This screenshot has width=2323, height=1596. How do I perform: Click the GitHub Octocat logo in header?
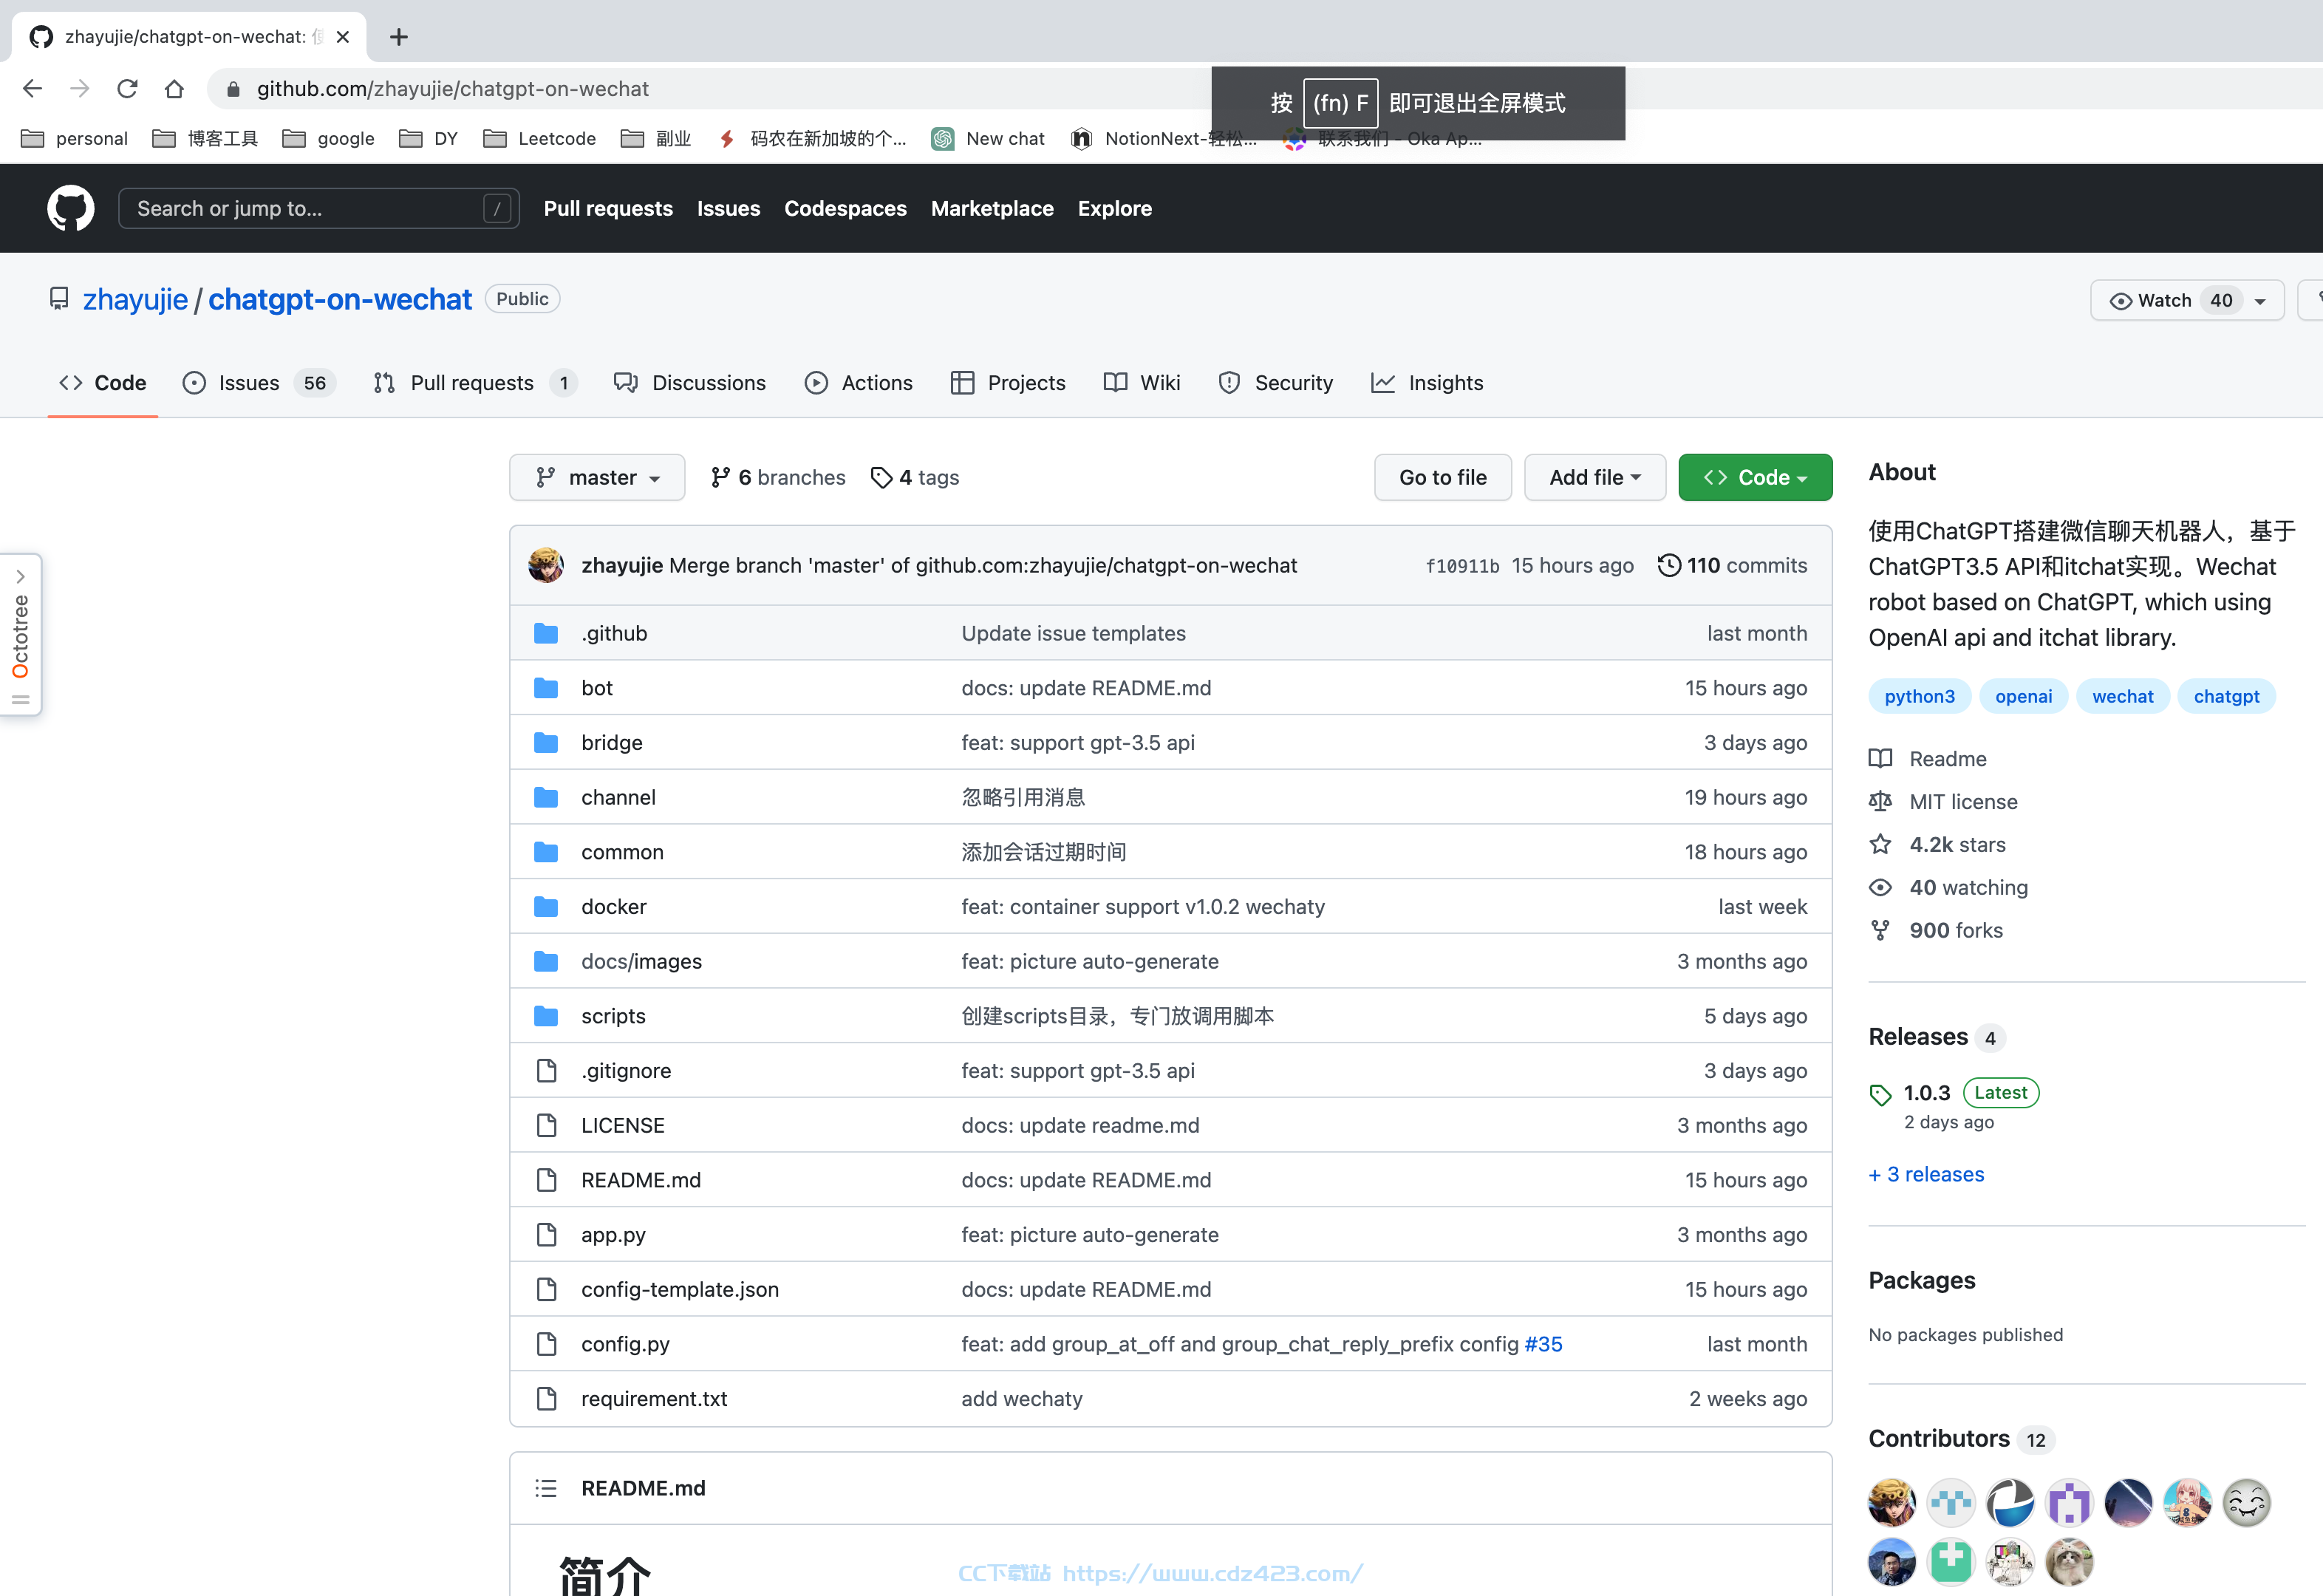coord(70,208)
